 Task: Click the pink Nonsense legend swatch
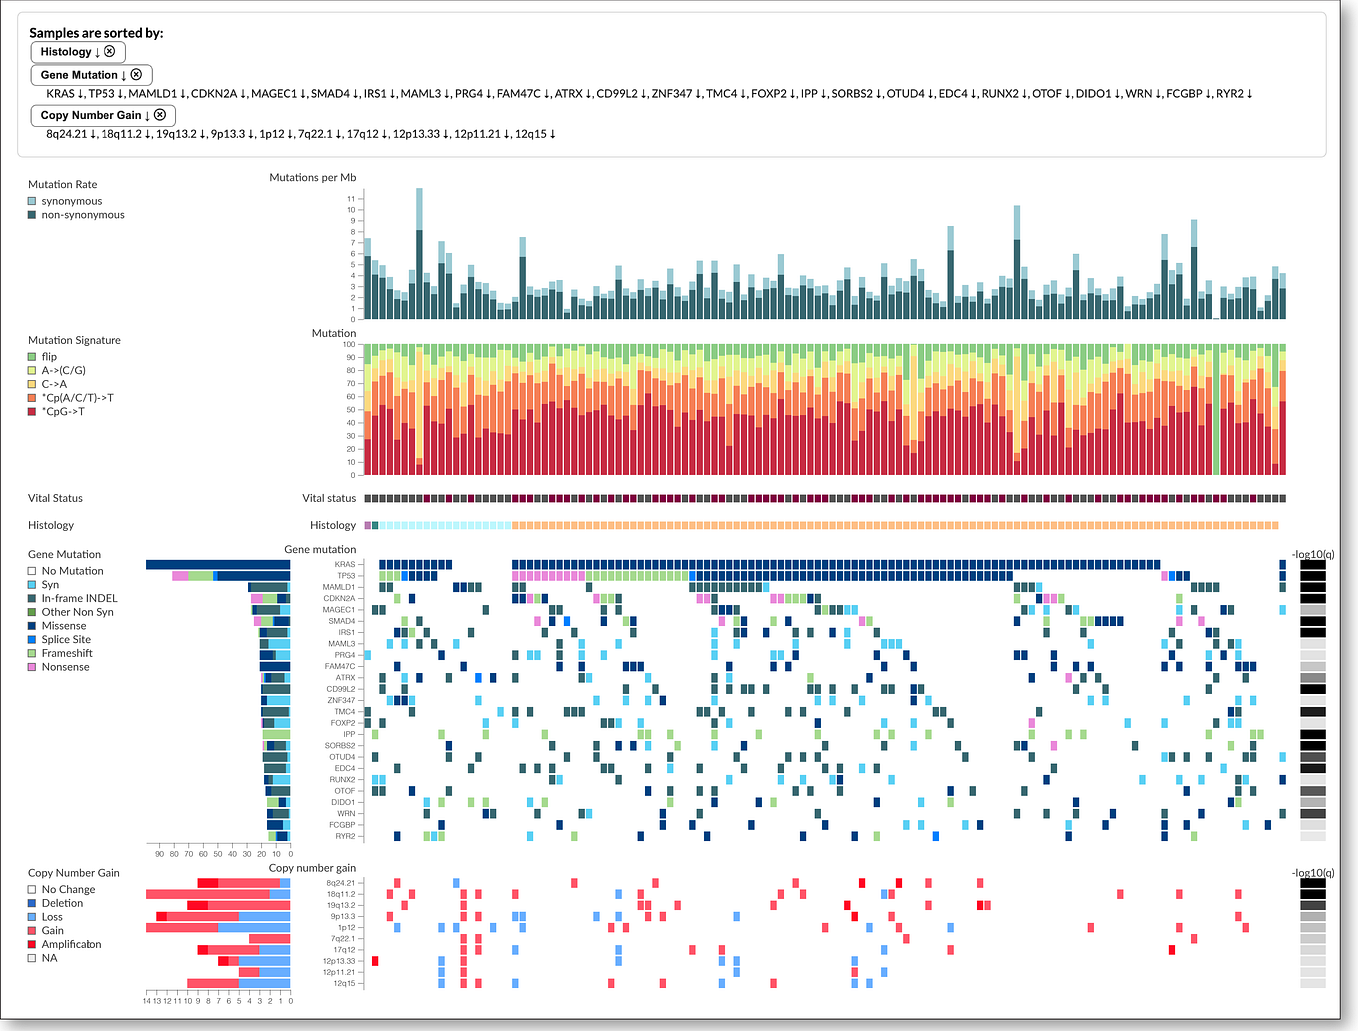pos(31,666)
